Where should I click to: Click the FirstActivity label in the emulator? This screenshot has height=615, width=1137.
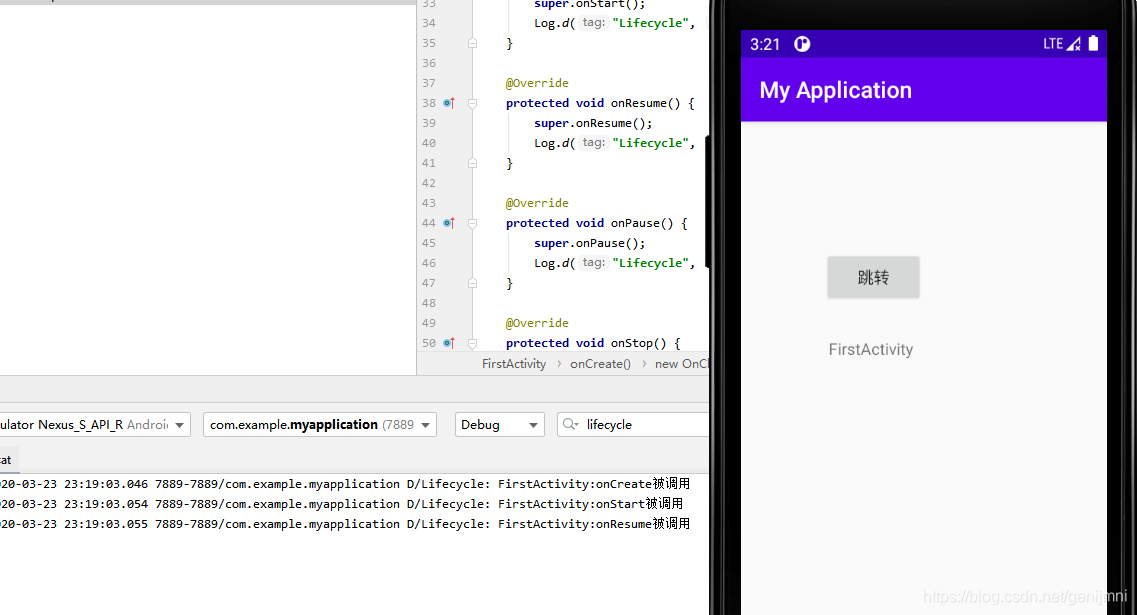871,350
